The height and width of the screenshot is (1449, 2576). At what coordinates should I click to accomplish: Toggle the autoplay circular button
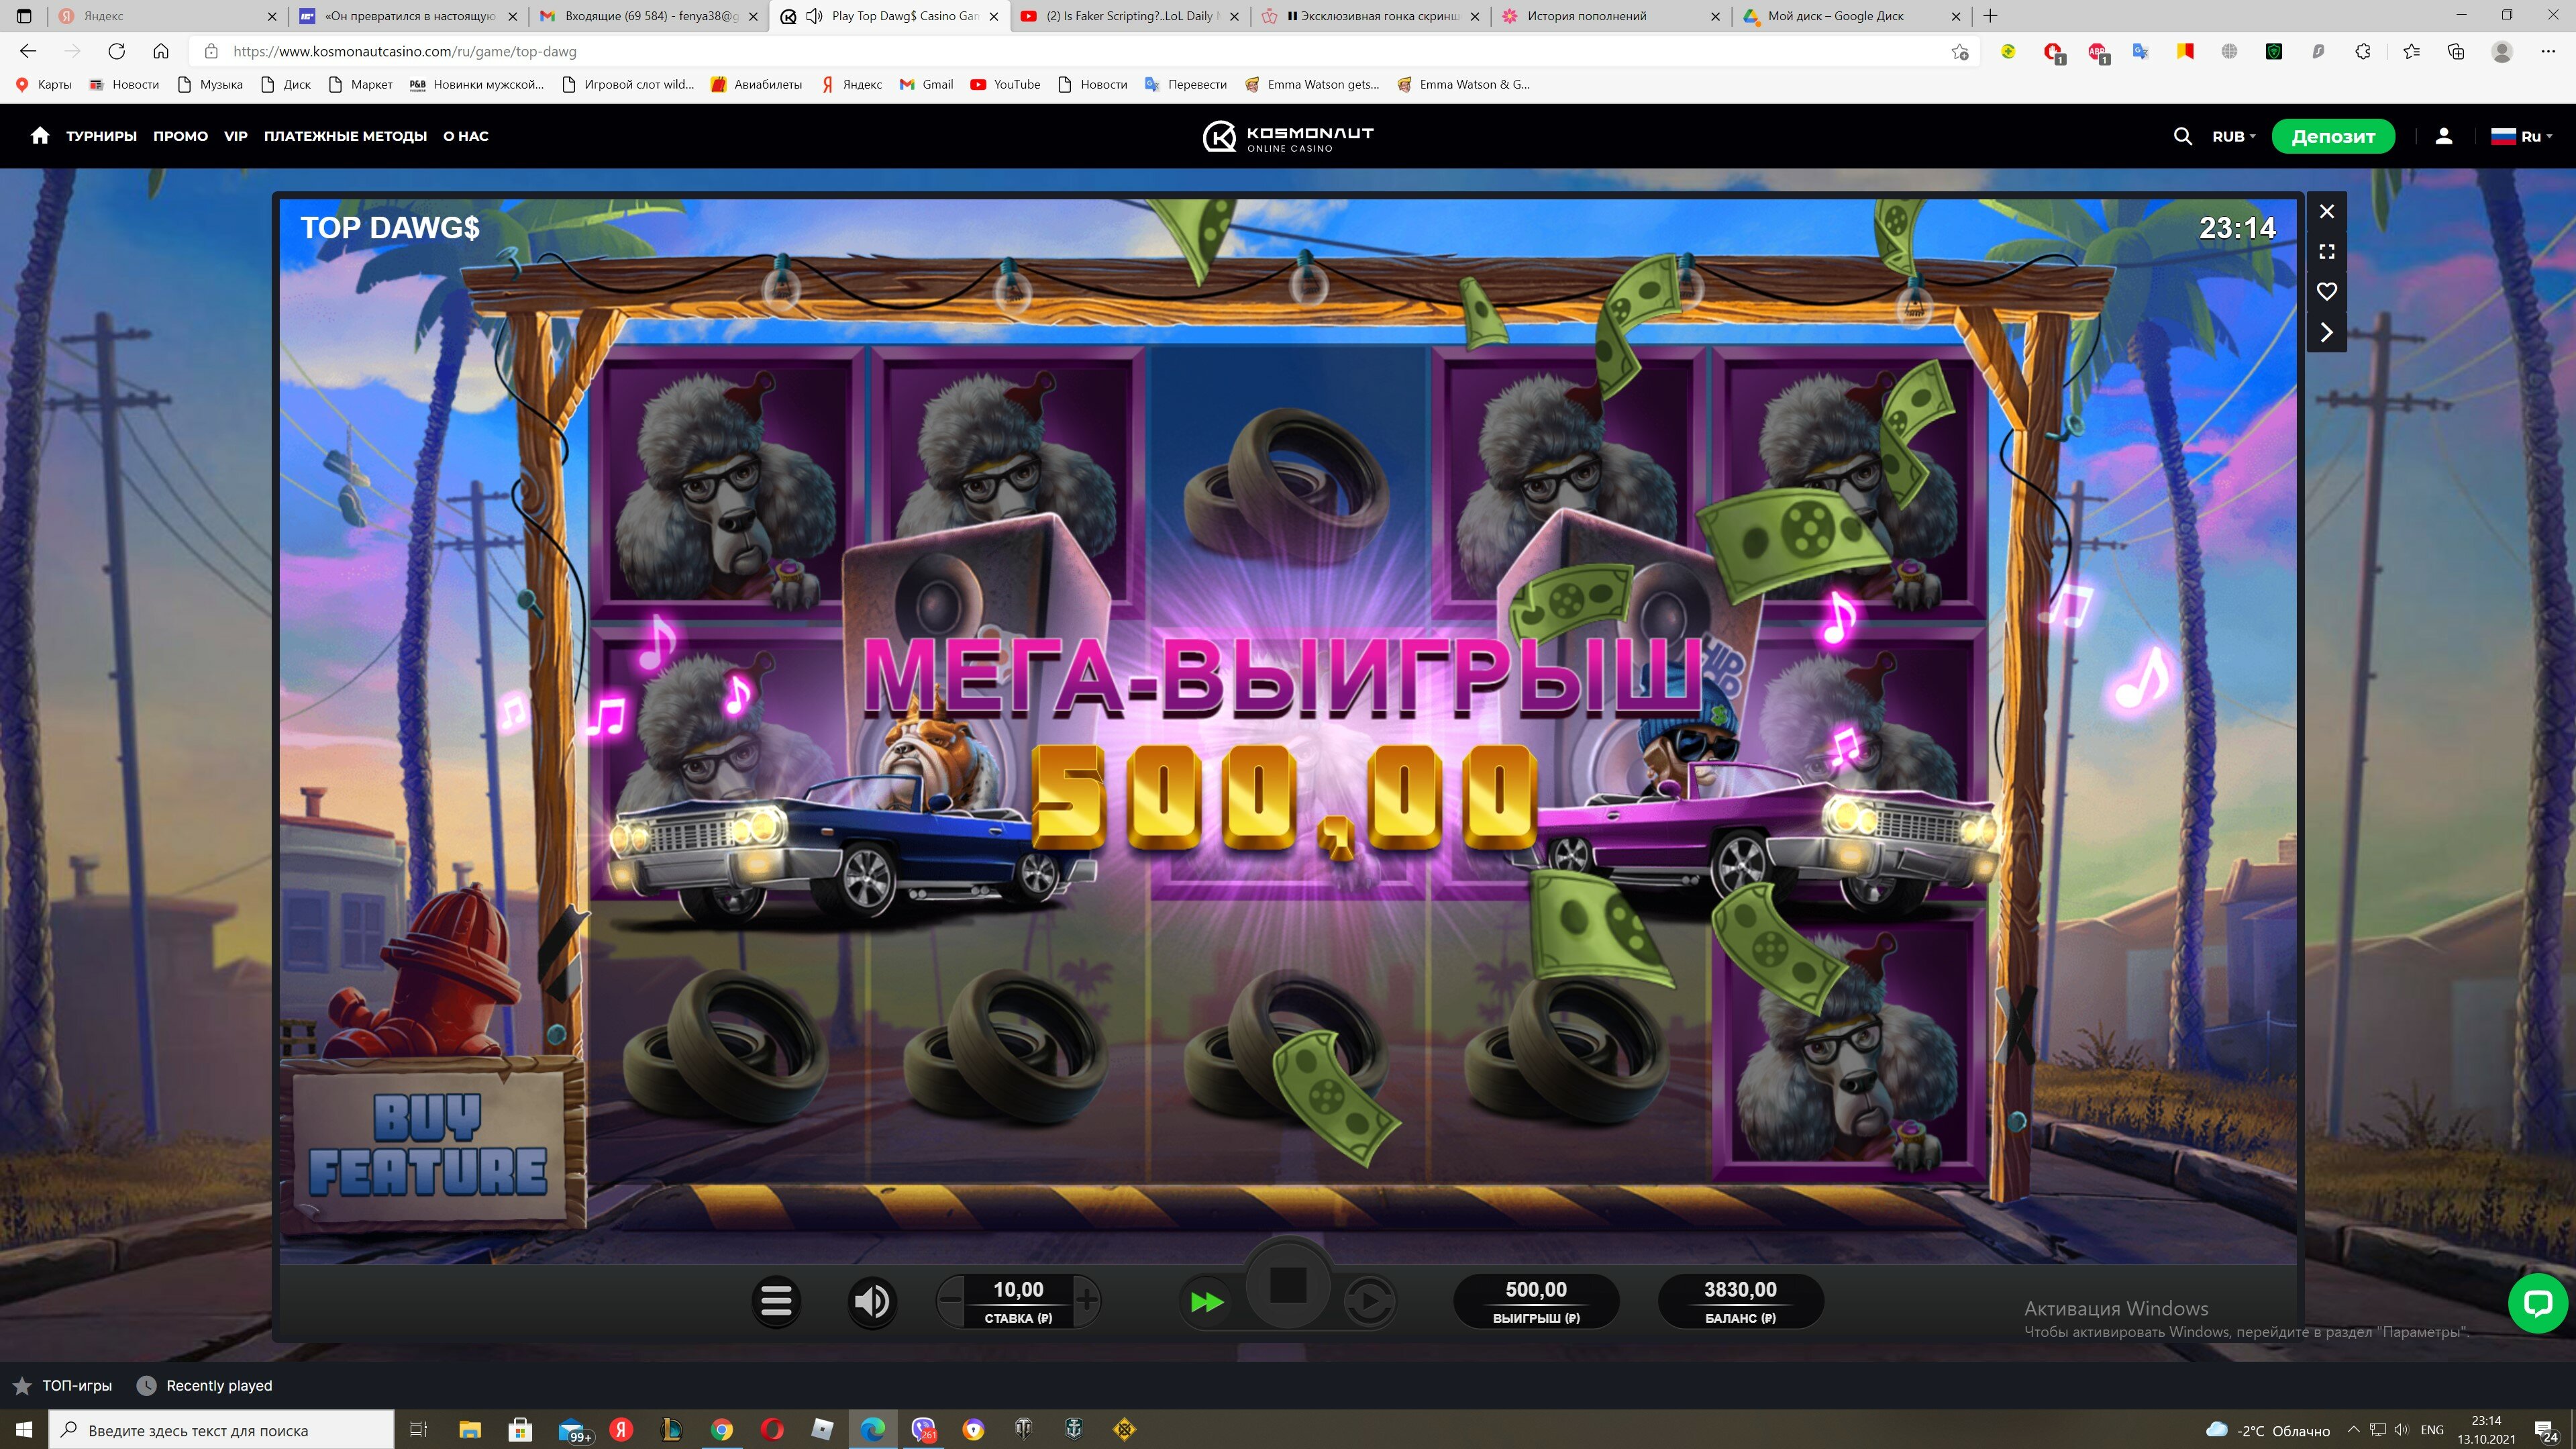pos(1368,1302)
